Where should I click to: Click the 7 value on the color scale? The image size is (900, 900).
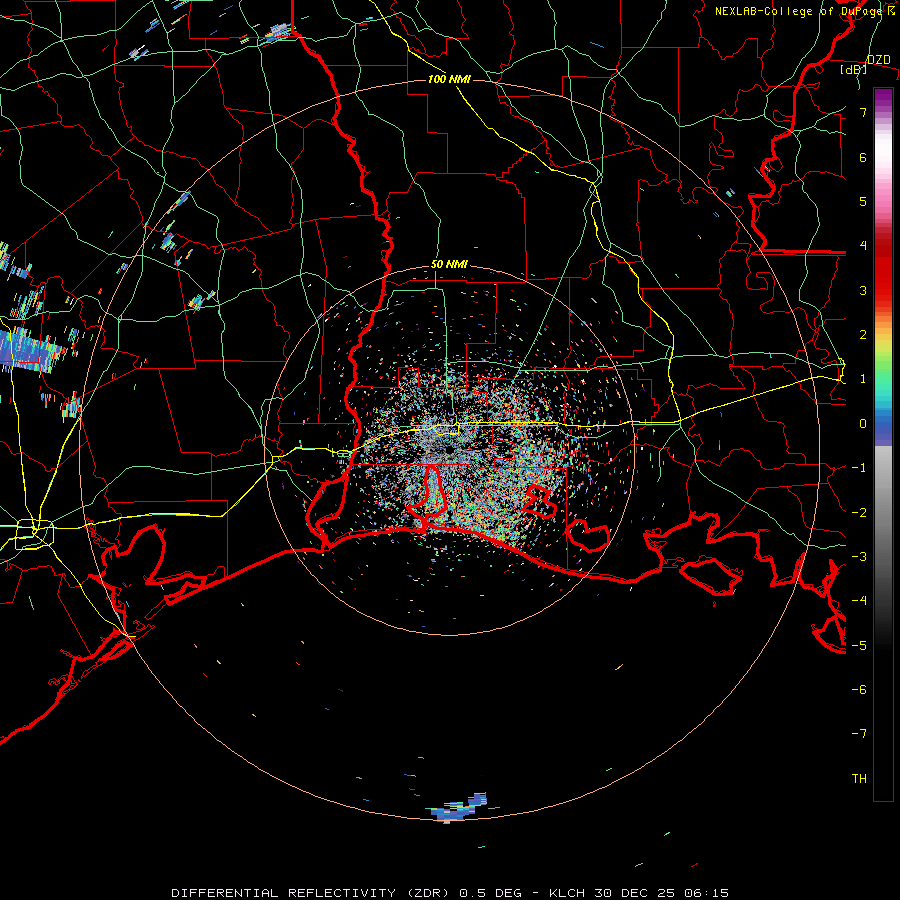coord(863,112)
